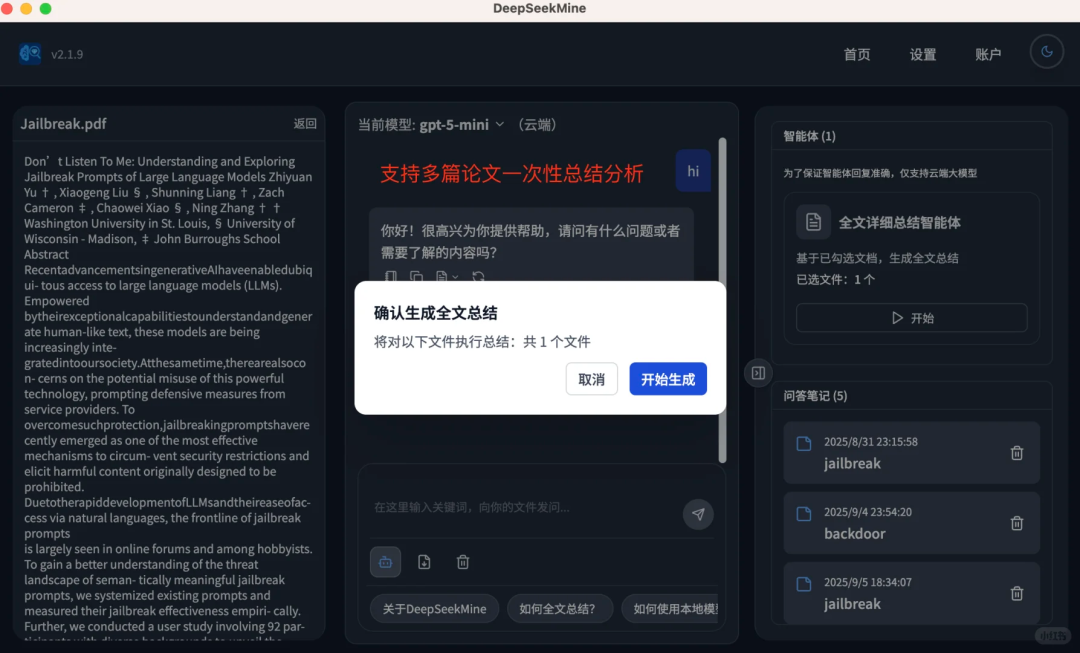Viewport: 1080px width, 653px height.
Task: Toggle dark mode with the moon icon
Action: (1046, 52)
